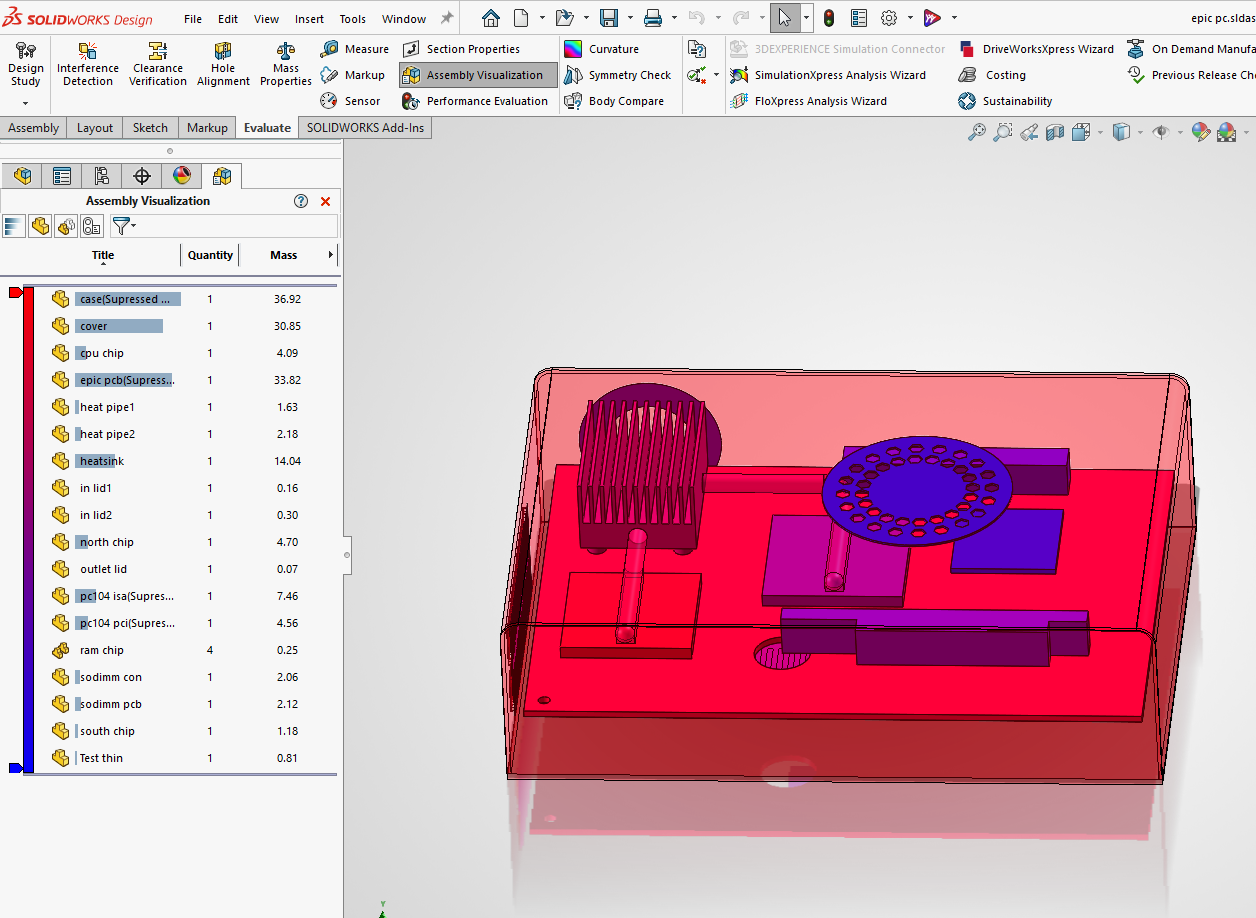
Task: Open Clearance Verification
Action: 158,64
